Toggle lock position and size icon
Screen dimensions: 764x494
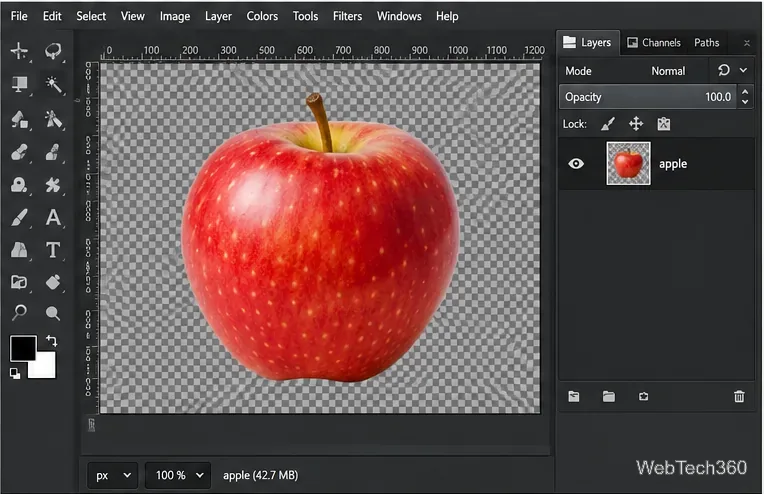(636, 124)
